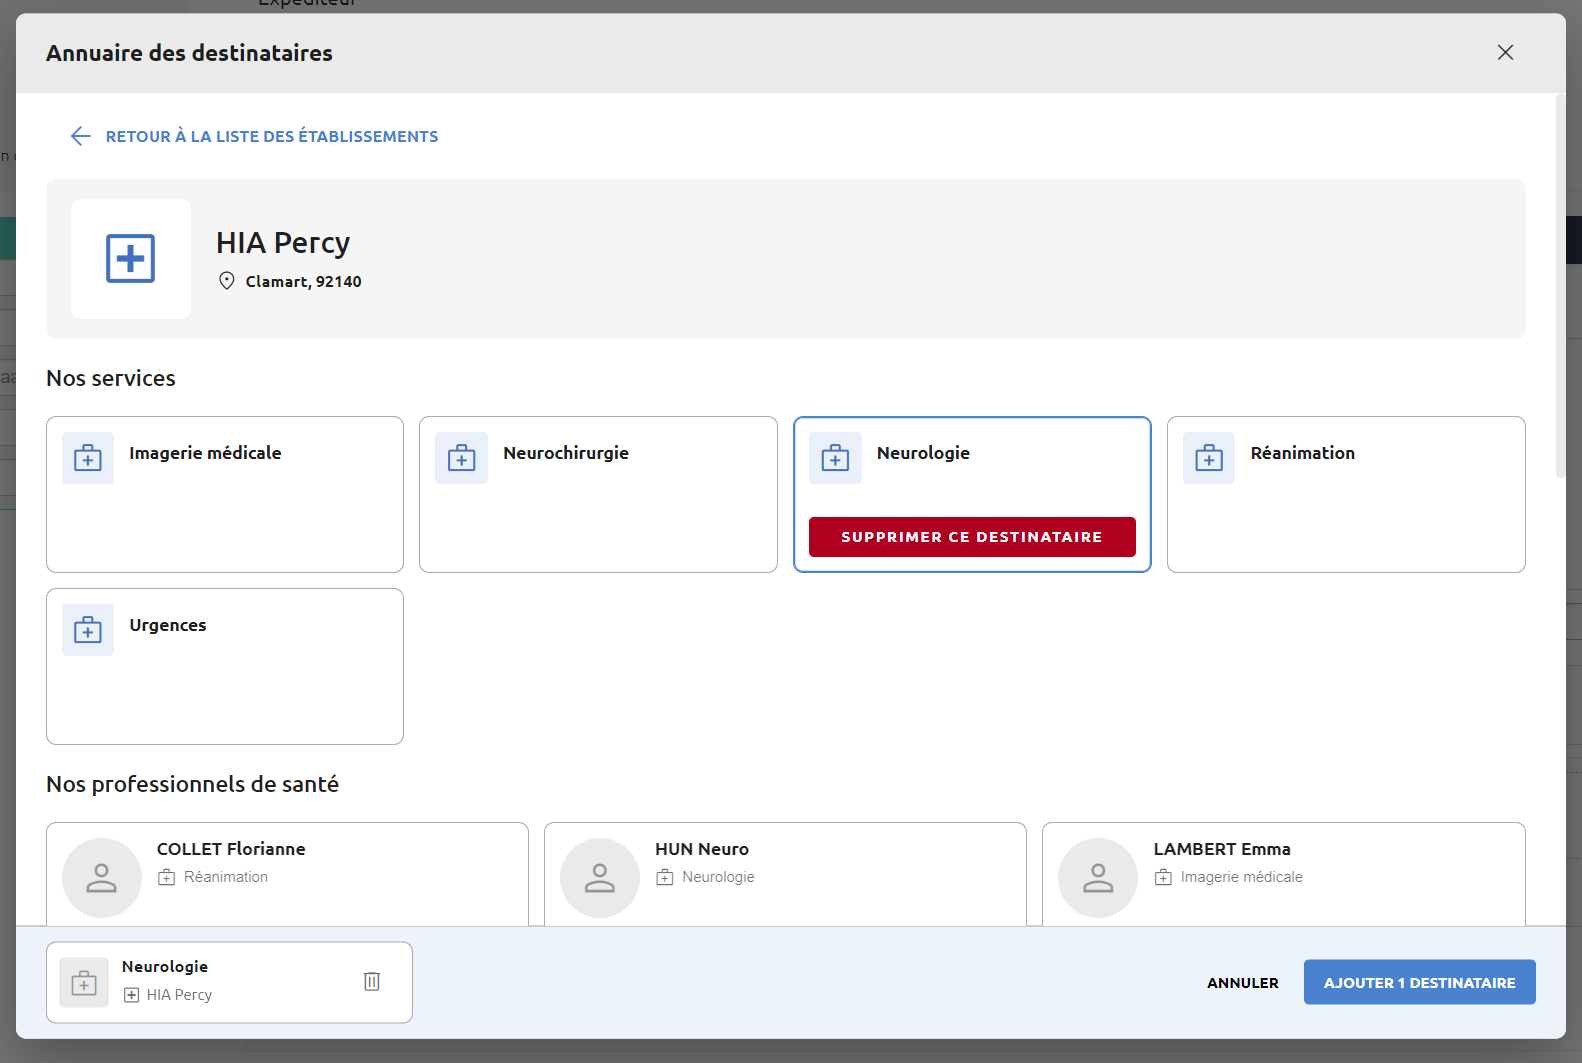The width and height of the screenshot is (1582, 1063).
Task: Confirm with Ajouter 1 destinataire
Action: point(1420,982)
